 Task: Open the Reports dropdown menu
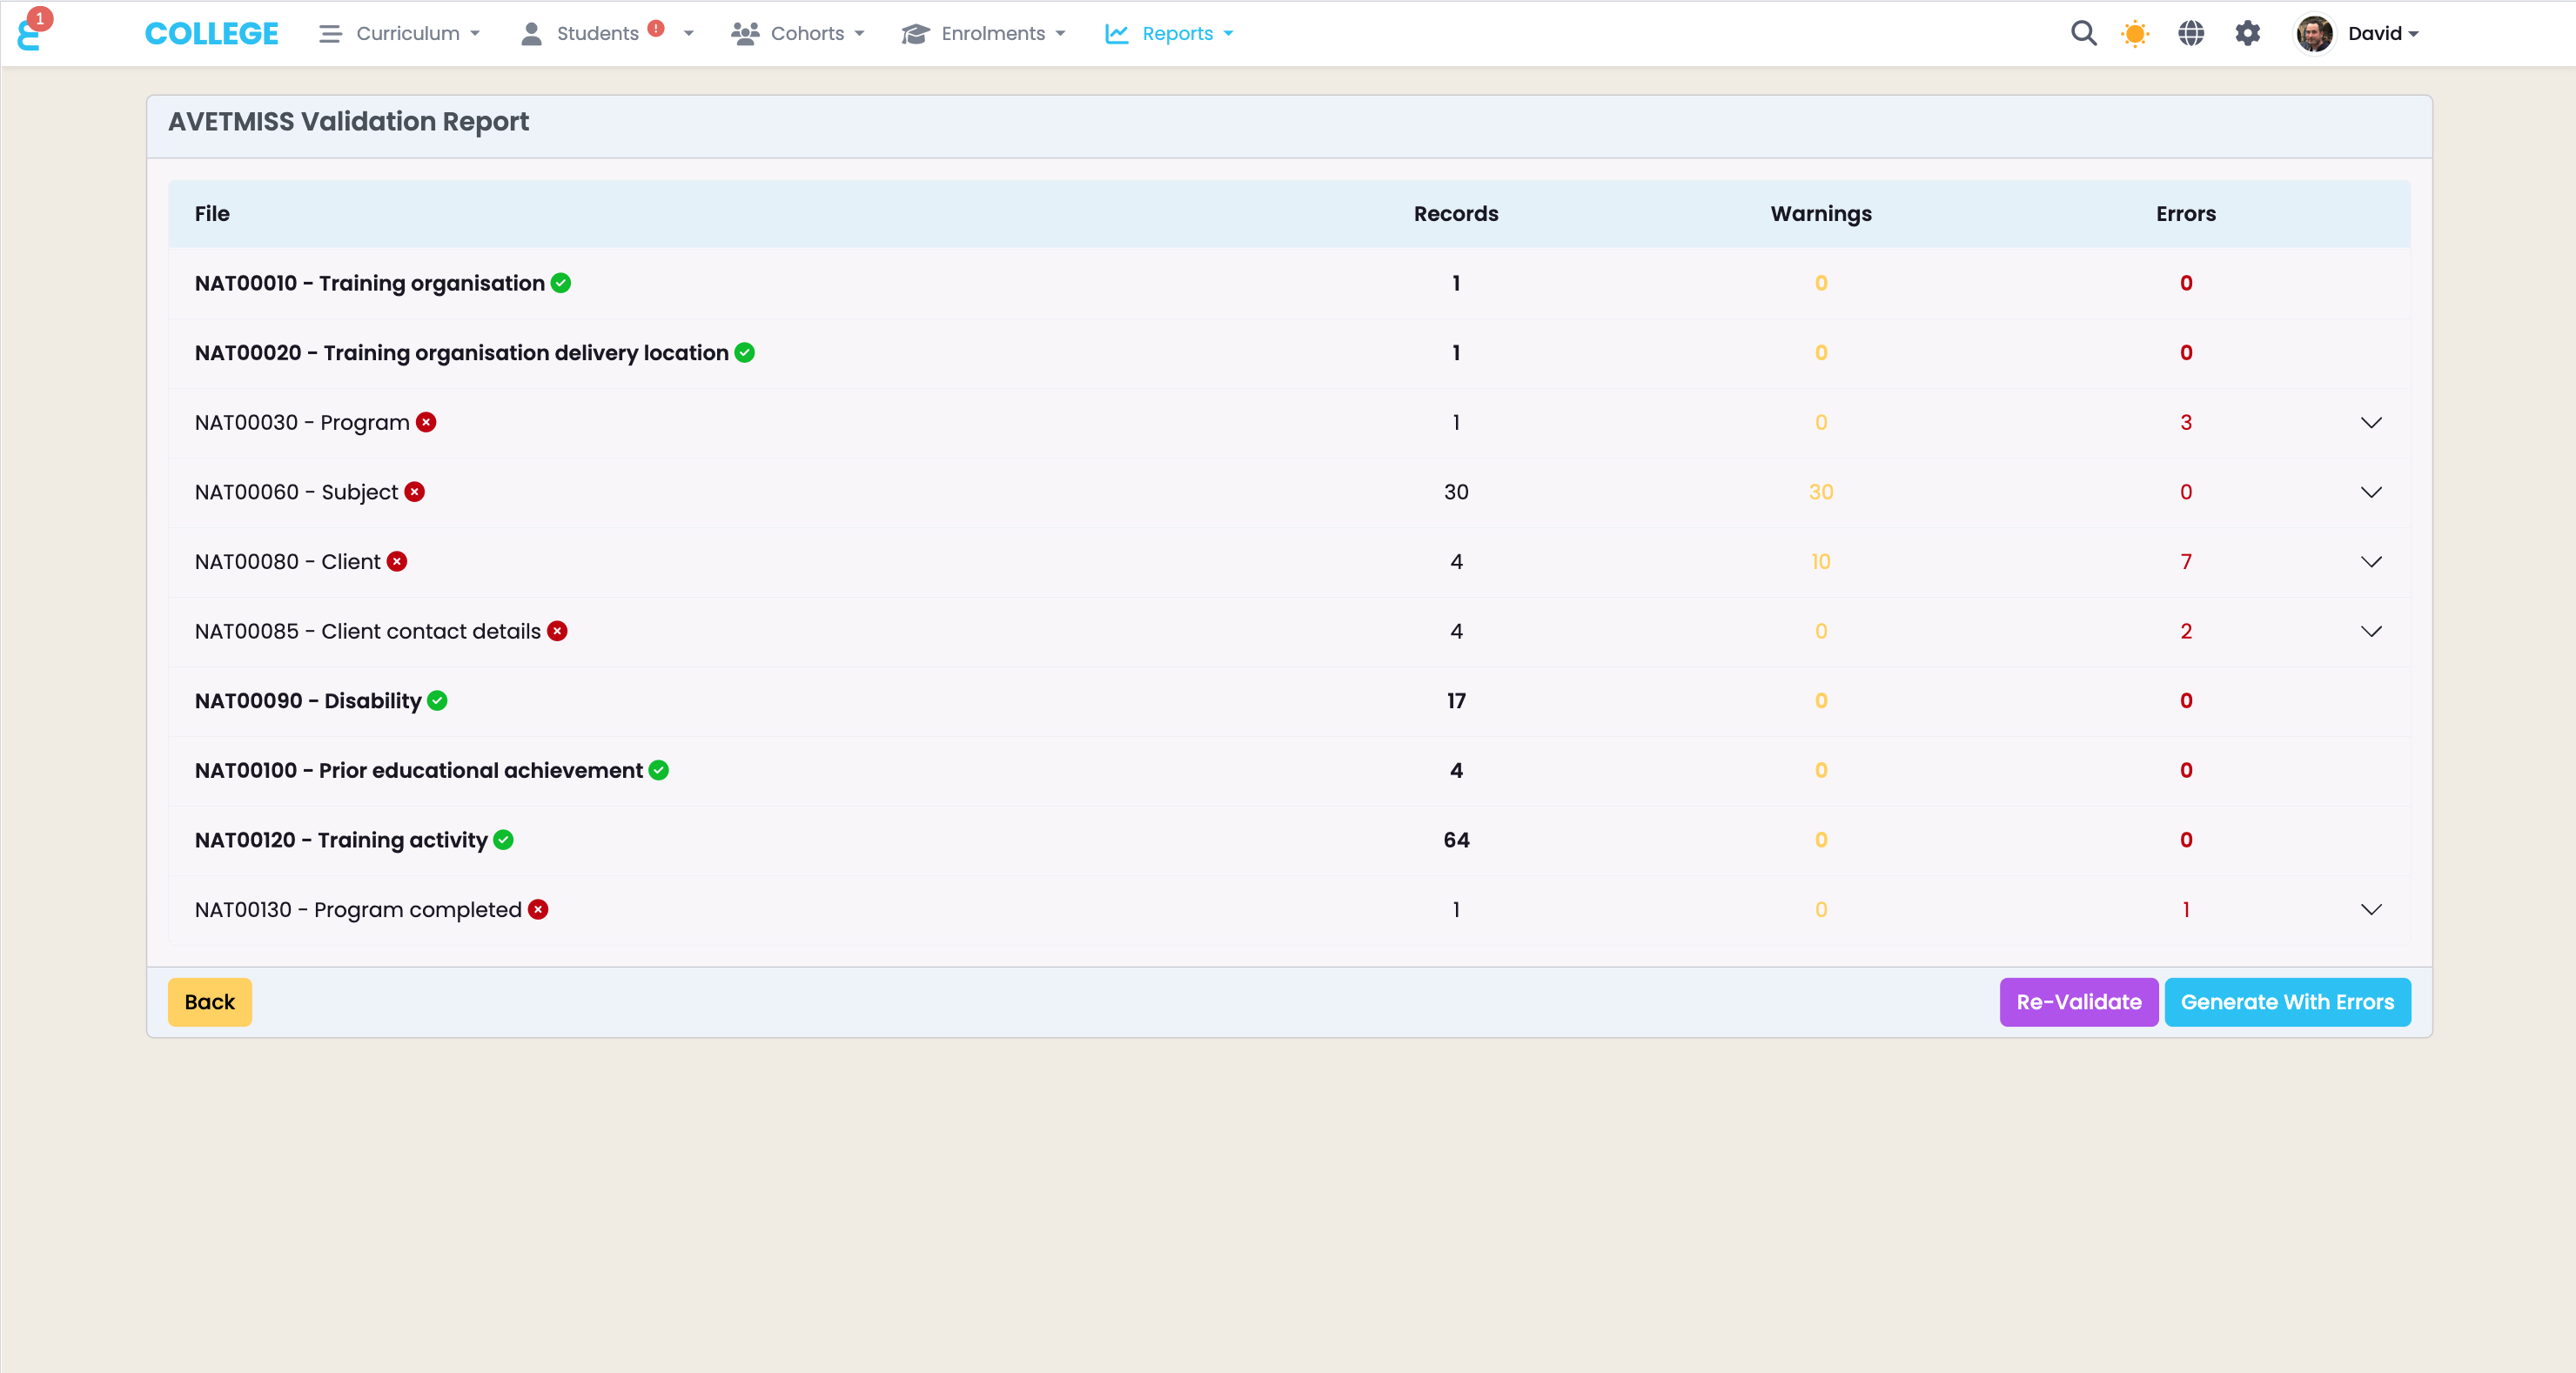point(1170,33)
